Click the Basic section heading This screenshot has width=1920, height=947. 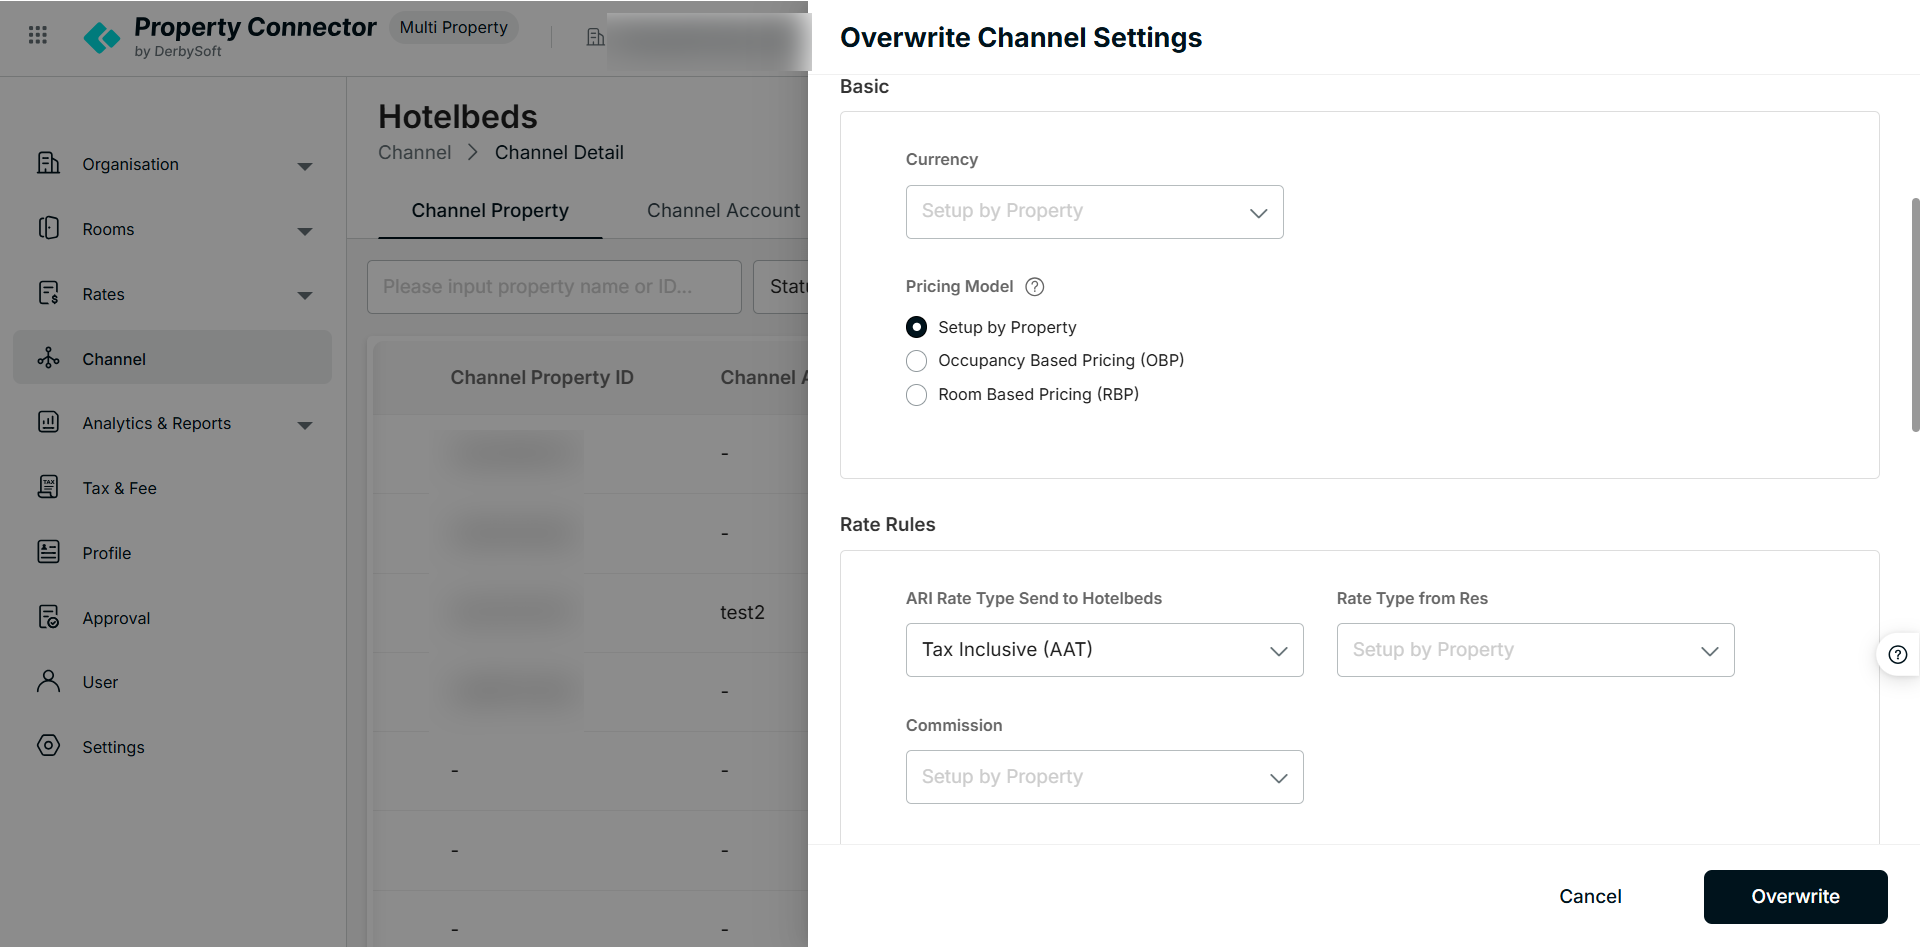coord(864,87)
